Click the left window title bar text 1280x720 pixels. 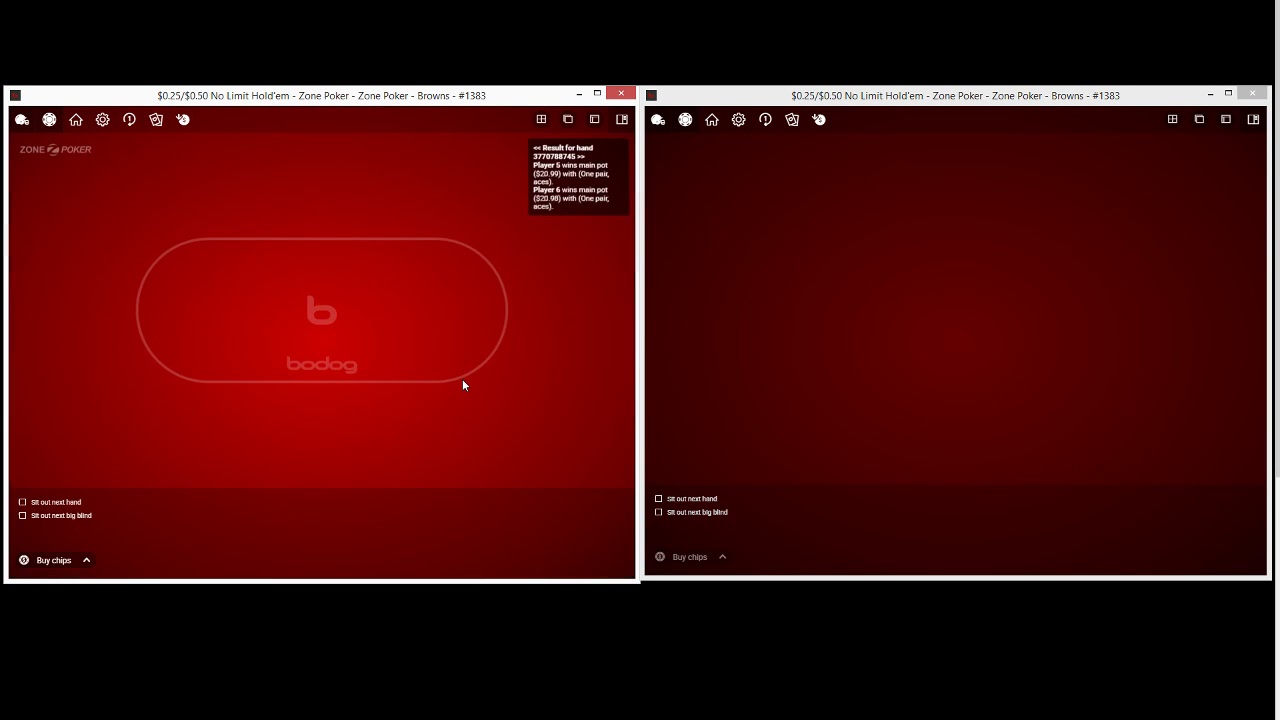[x=321, y=96]
